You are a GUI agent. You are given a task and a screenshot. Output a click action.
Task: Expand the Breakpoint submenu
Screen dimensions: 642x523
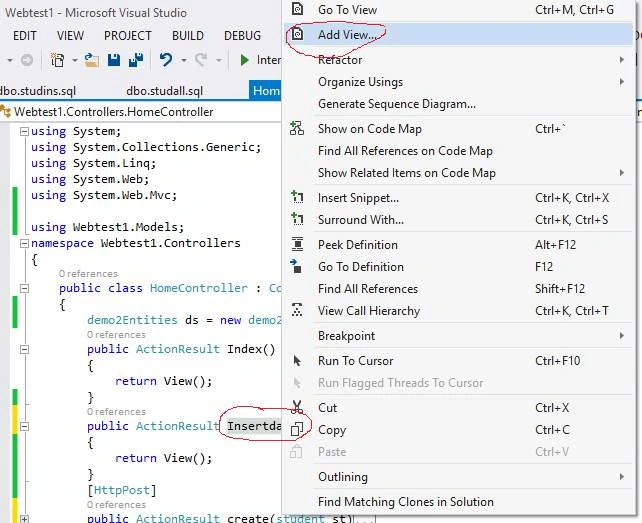pos(622,335)
